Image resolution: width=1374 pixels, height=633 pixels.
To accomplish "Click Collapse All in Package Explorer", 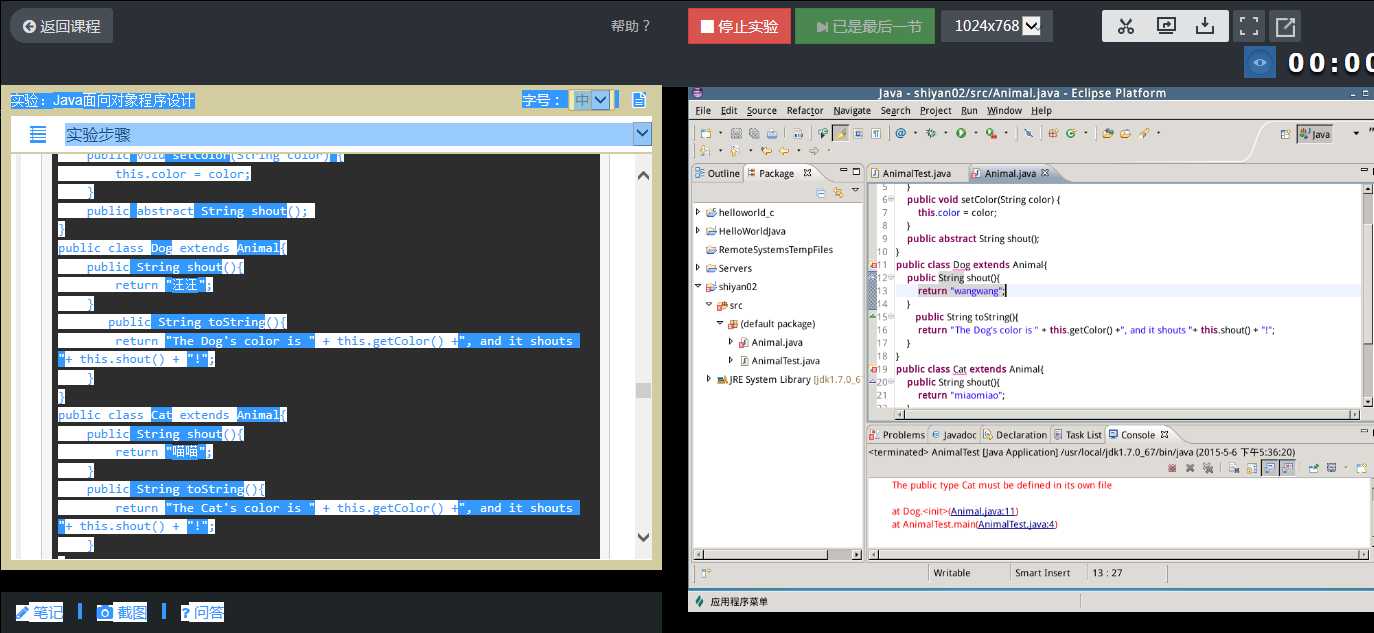I will 820,193.
